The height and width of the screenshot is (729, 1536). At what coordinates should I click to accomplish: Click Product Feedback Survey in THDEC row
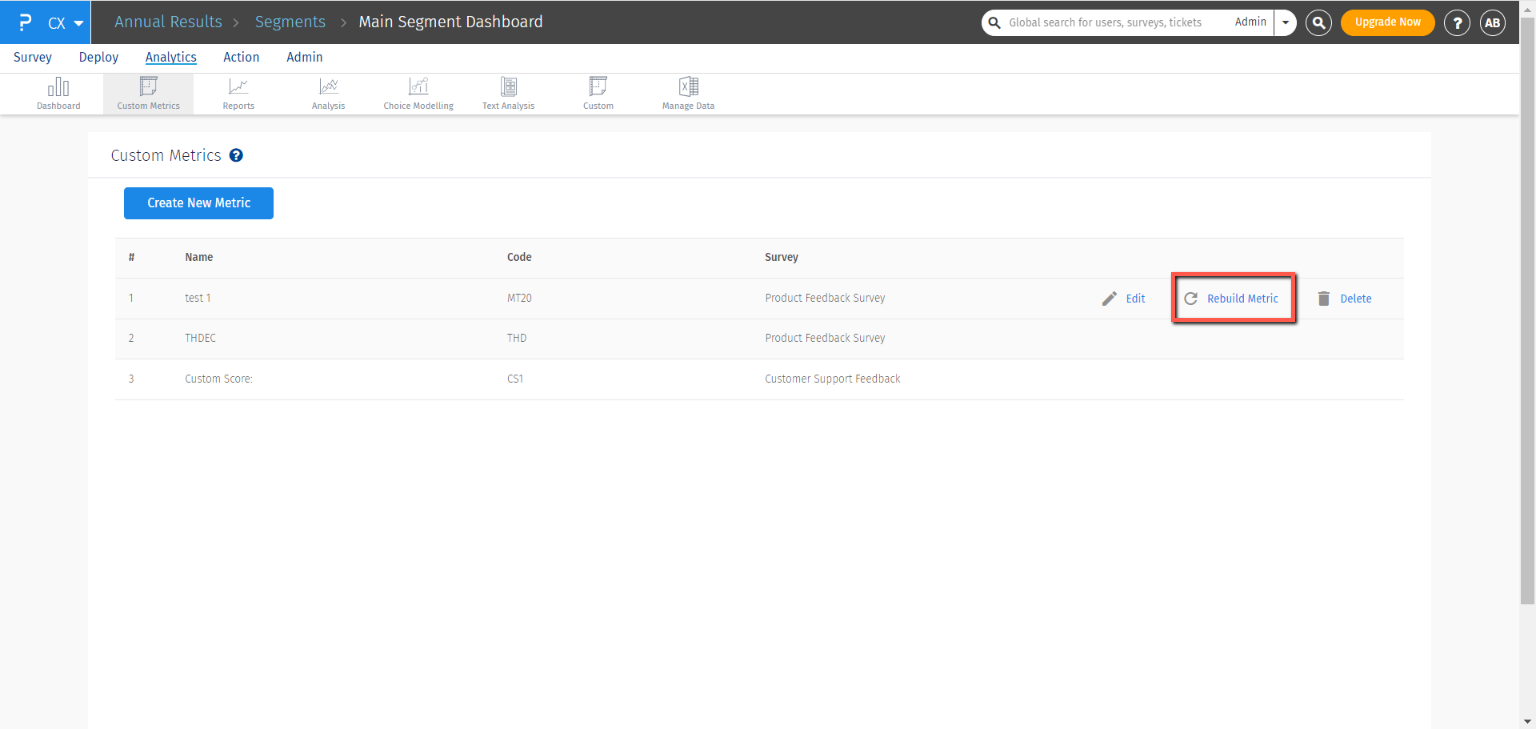click(x=825, y=338)
